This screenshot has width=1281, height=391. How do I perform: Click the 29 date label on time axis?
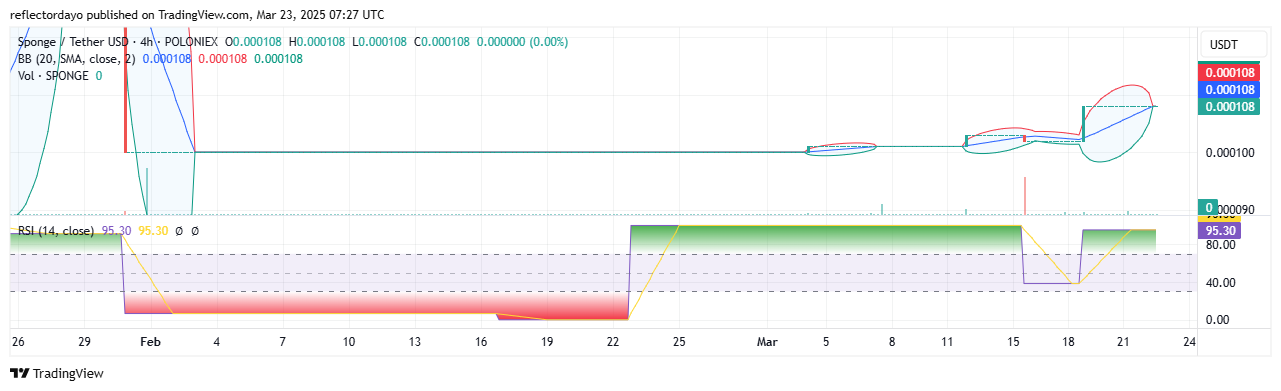tap(84, 342)
